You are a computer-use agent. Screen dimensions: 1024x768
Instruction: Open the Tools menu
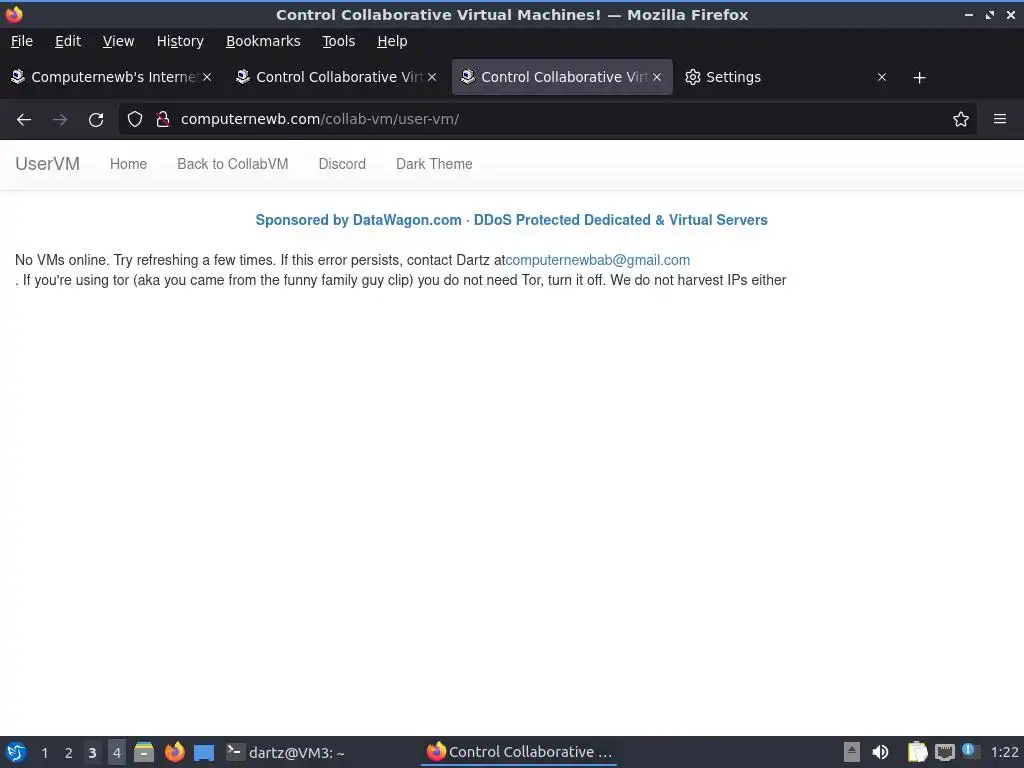coord(338,41)
